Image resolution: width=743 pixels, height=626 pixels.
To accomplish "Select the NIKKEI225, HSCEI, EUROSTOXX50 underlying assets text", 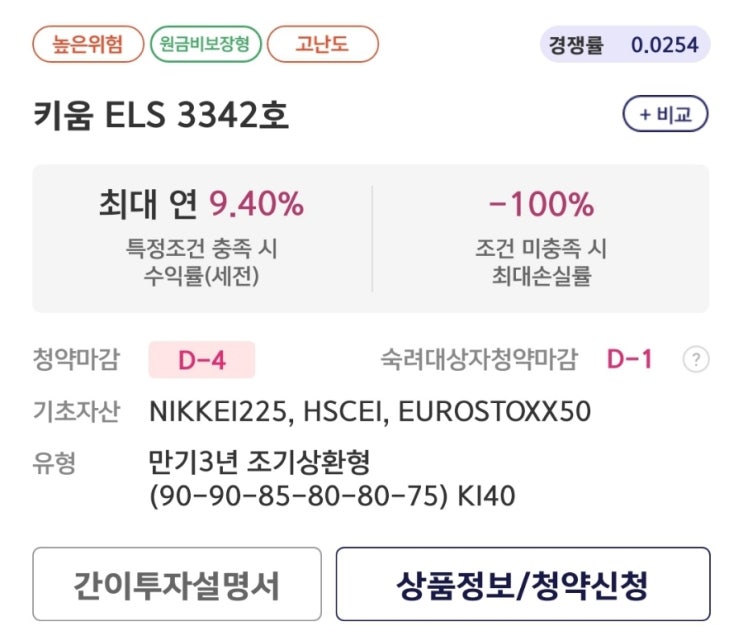I will [369, 411].
